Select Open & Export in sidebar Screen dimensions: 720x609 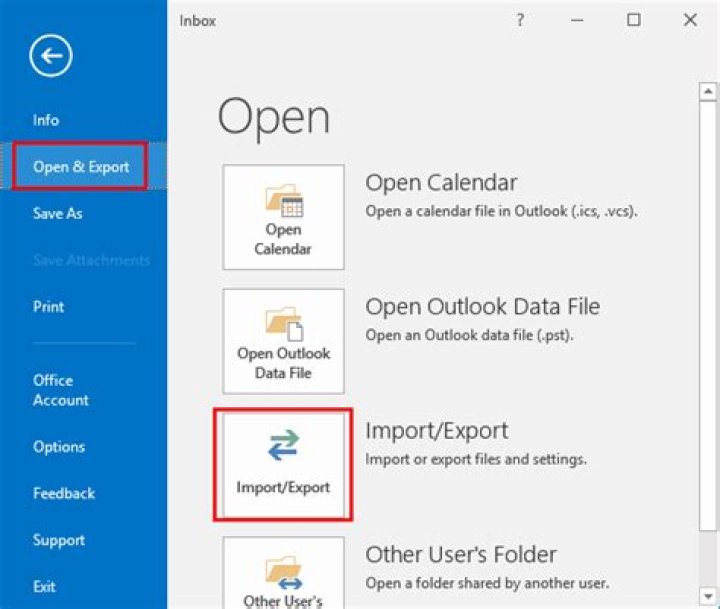point(81,167)
